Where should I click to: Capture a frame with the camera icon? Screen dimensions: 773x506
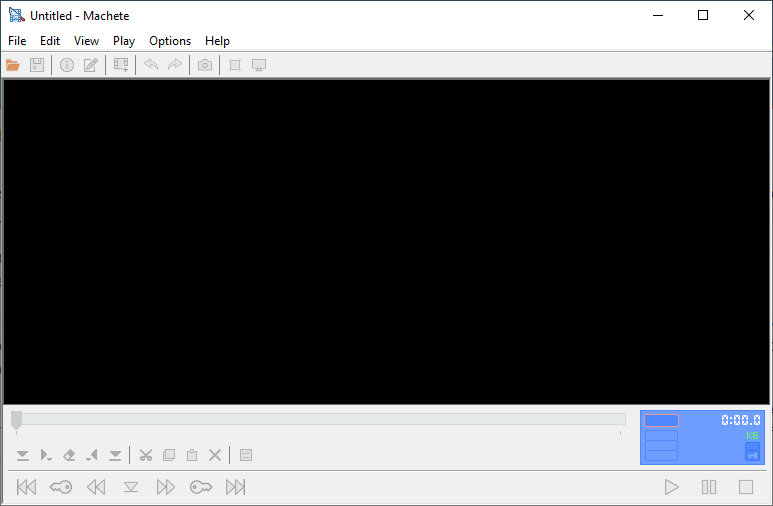pos(205,65)
